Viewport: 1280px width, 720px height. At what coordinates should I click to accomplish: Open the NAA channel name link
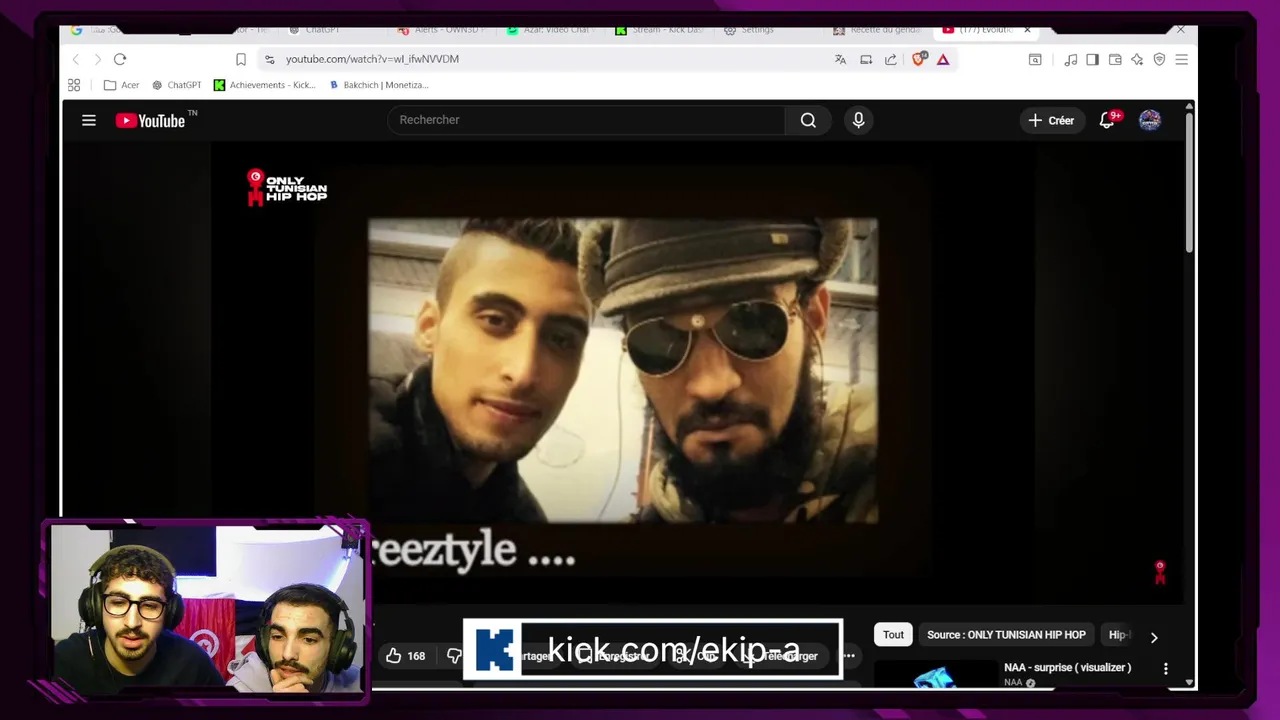(1013, 682)
